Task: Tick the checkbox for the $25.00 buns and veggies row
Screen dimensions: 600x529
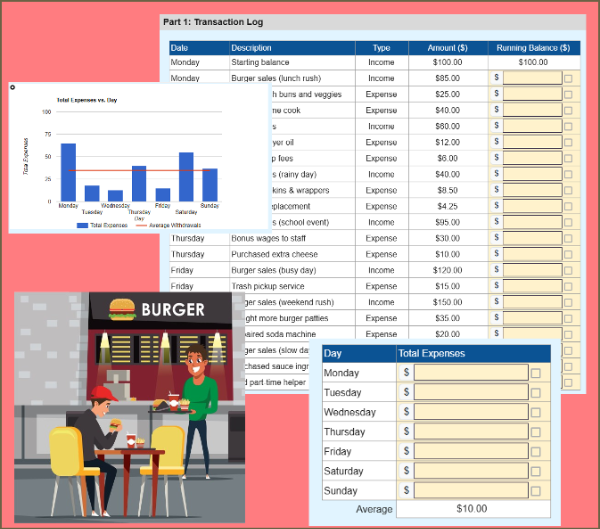Action: 568,95
